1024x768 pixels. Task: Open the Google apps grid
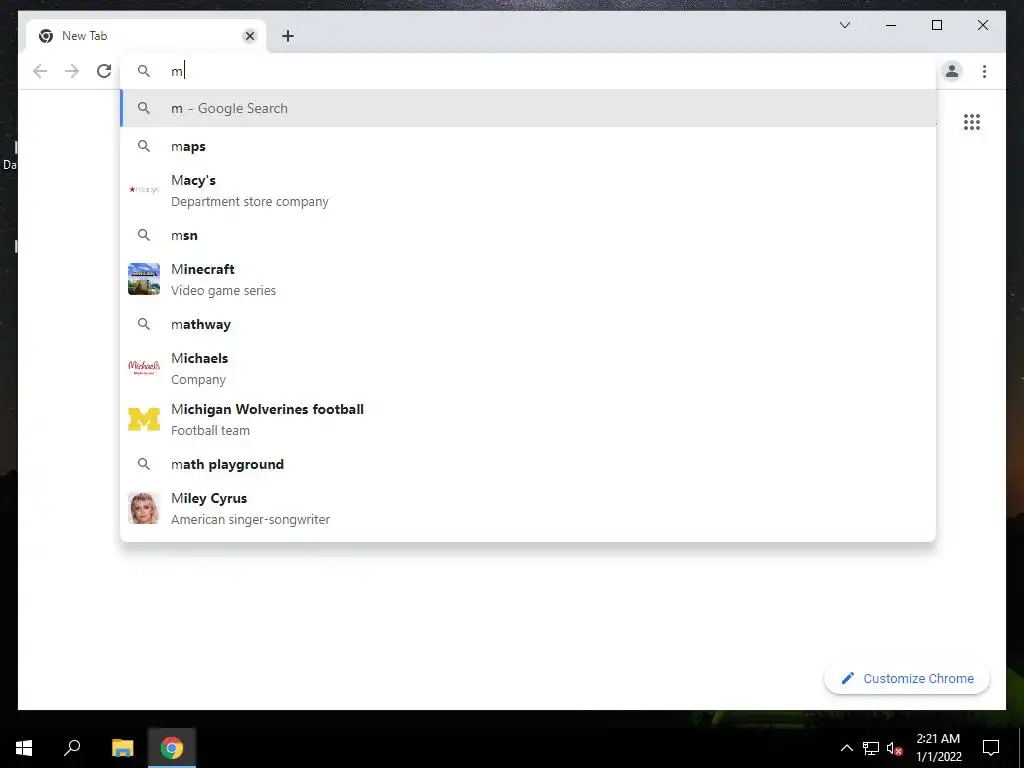pos(972,122)
